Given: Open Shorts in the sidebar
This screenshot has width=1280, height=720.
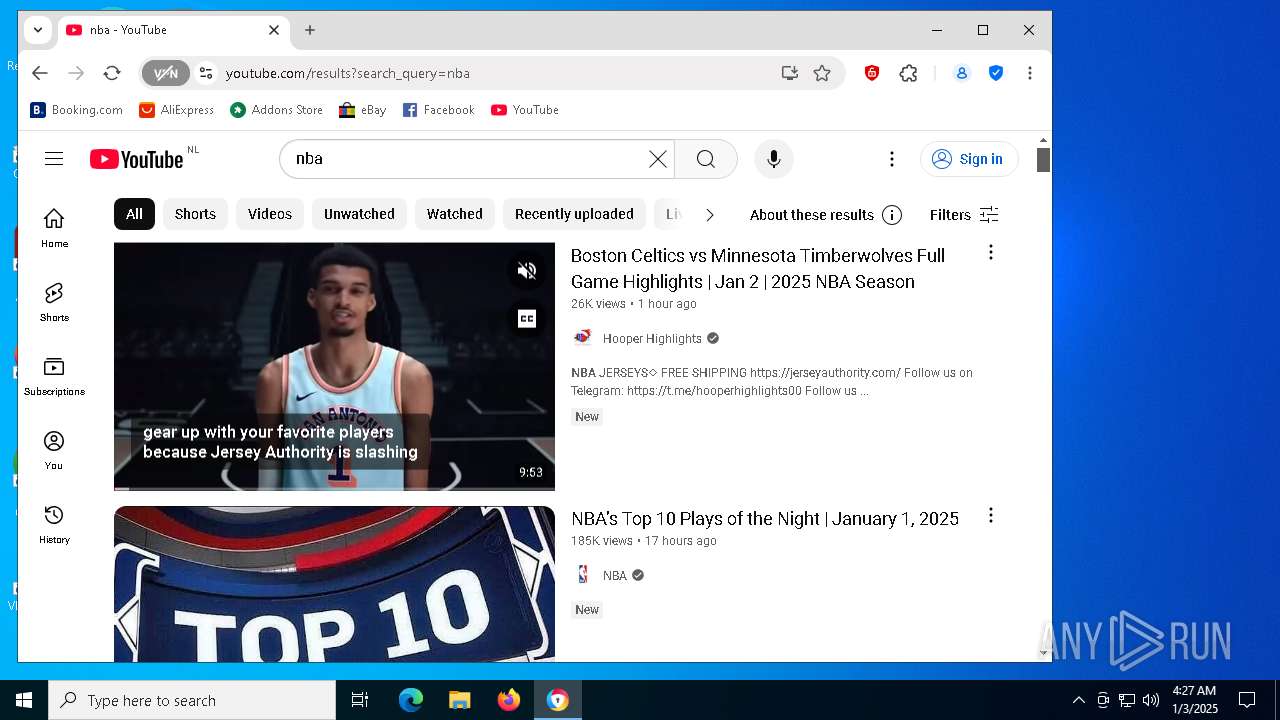Looking at the screenshot, I should [x=54, y=302].
